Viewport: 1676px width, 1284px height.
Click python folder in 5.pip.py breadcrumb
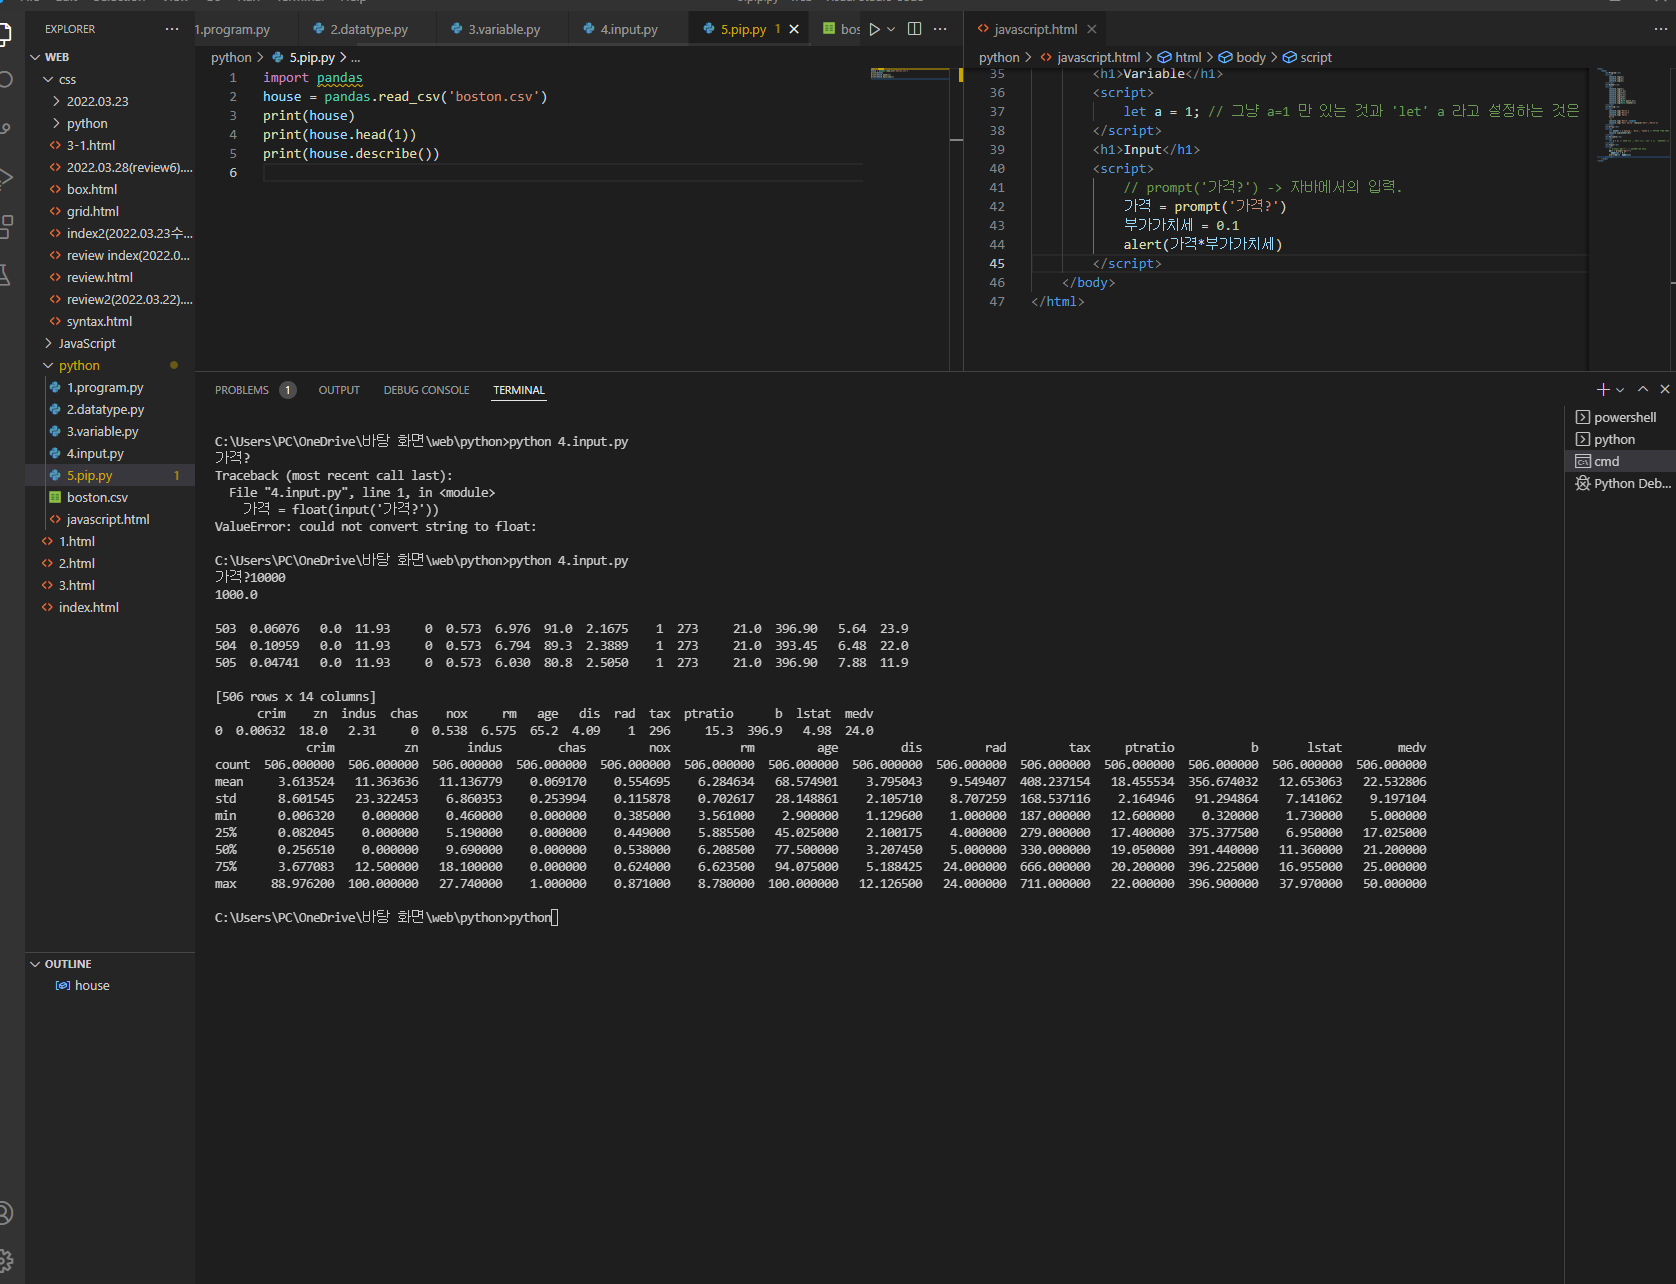coord(231,57)
